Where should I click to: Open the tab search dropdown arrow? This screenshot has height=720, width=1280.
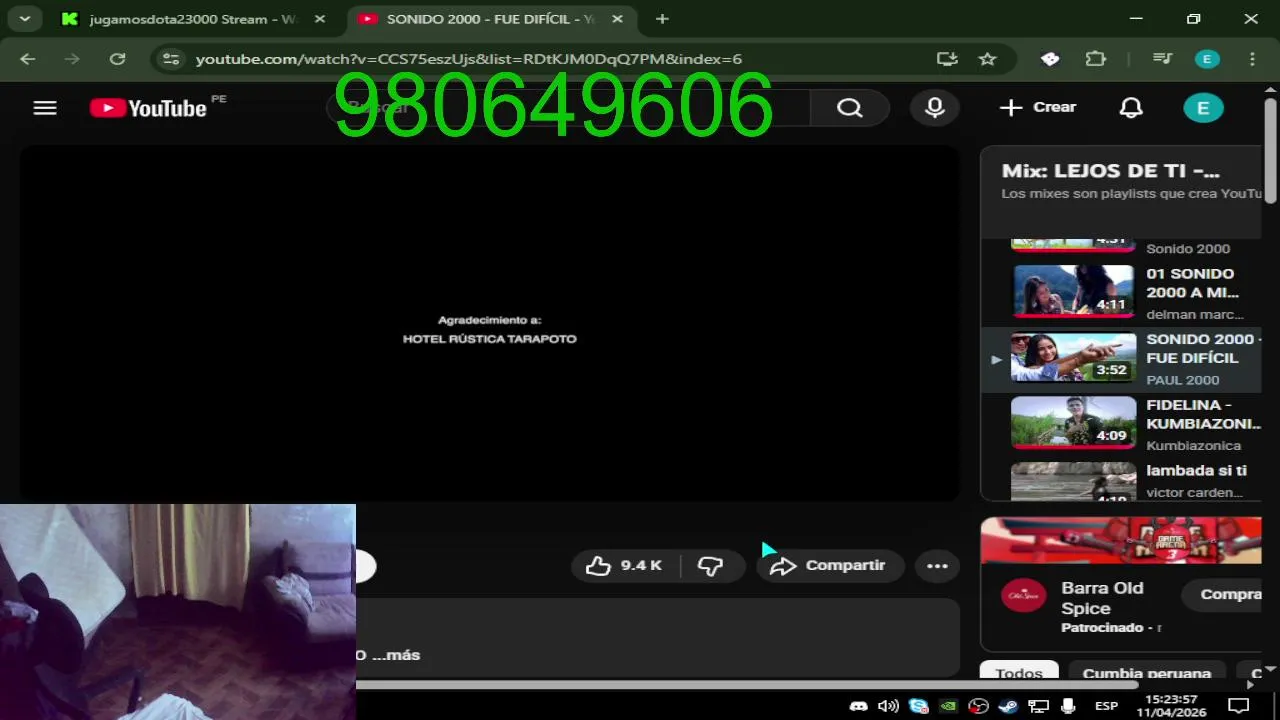tap(24, 18)
